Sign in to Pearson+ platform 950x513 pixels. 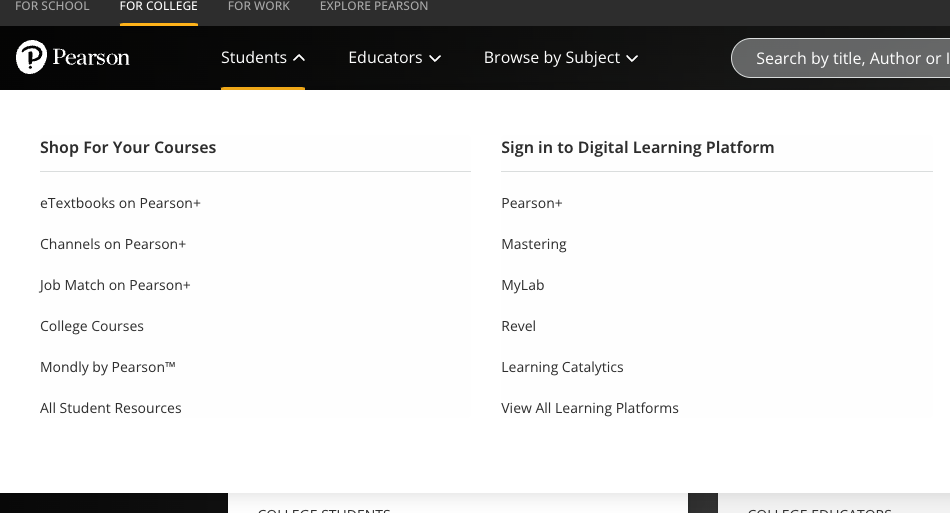pyautogui.click(x=532, y=203)
